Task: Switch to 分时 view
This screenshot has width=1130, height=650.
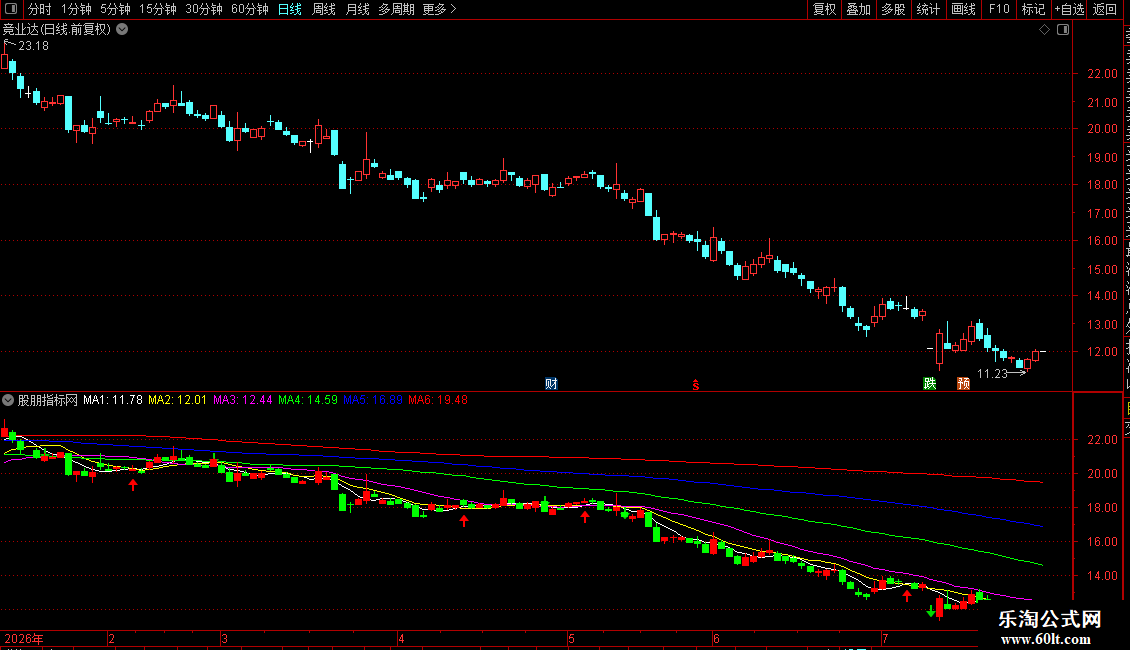Action: point(39,9)
